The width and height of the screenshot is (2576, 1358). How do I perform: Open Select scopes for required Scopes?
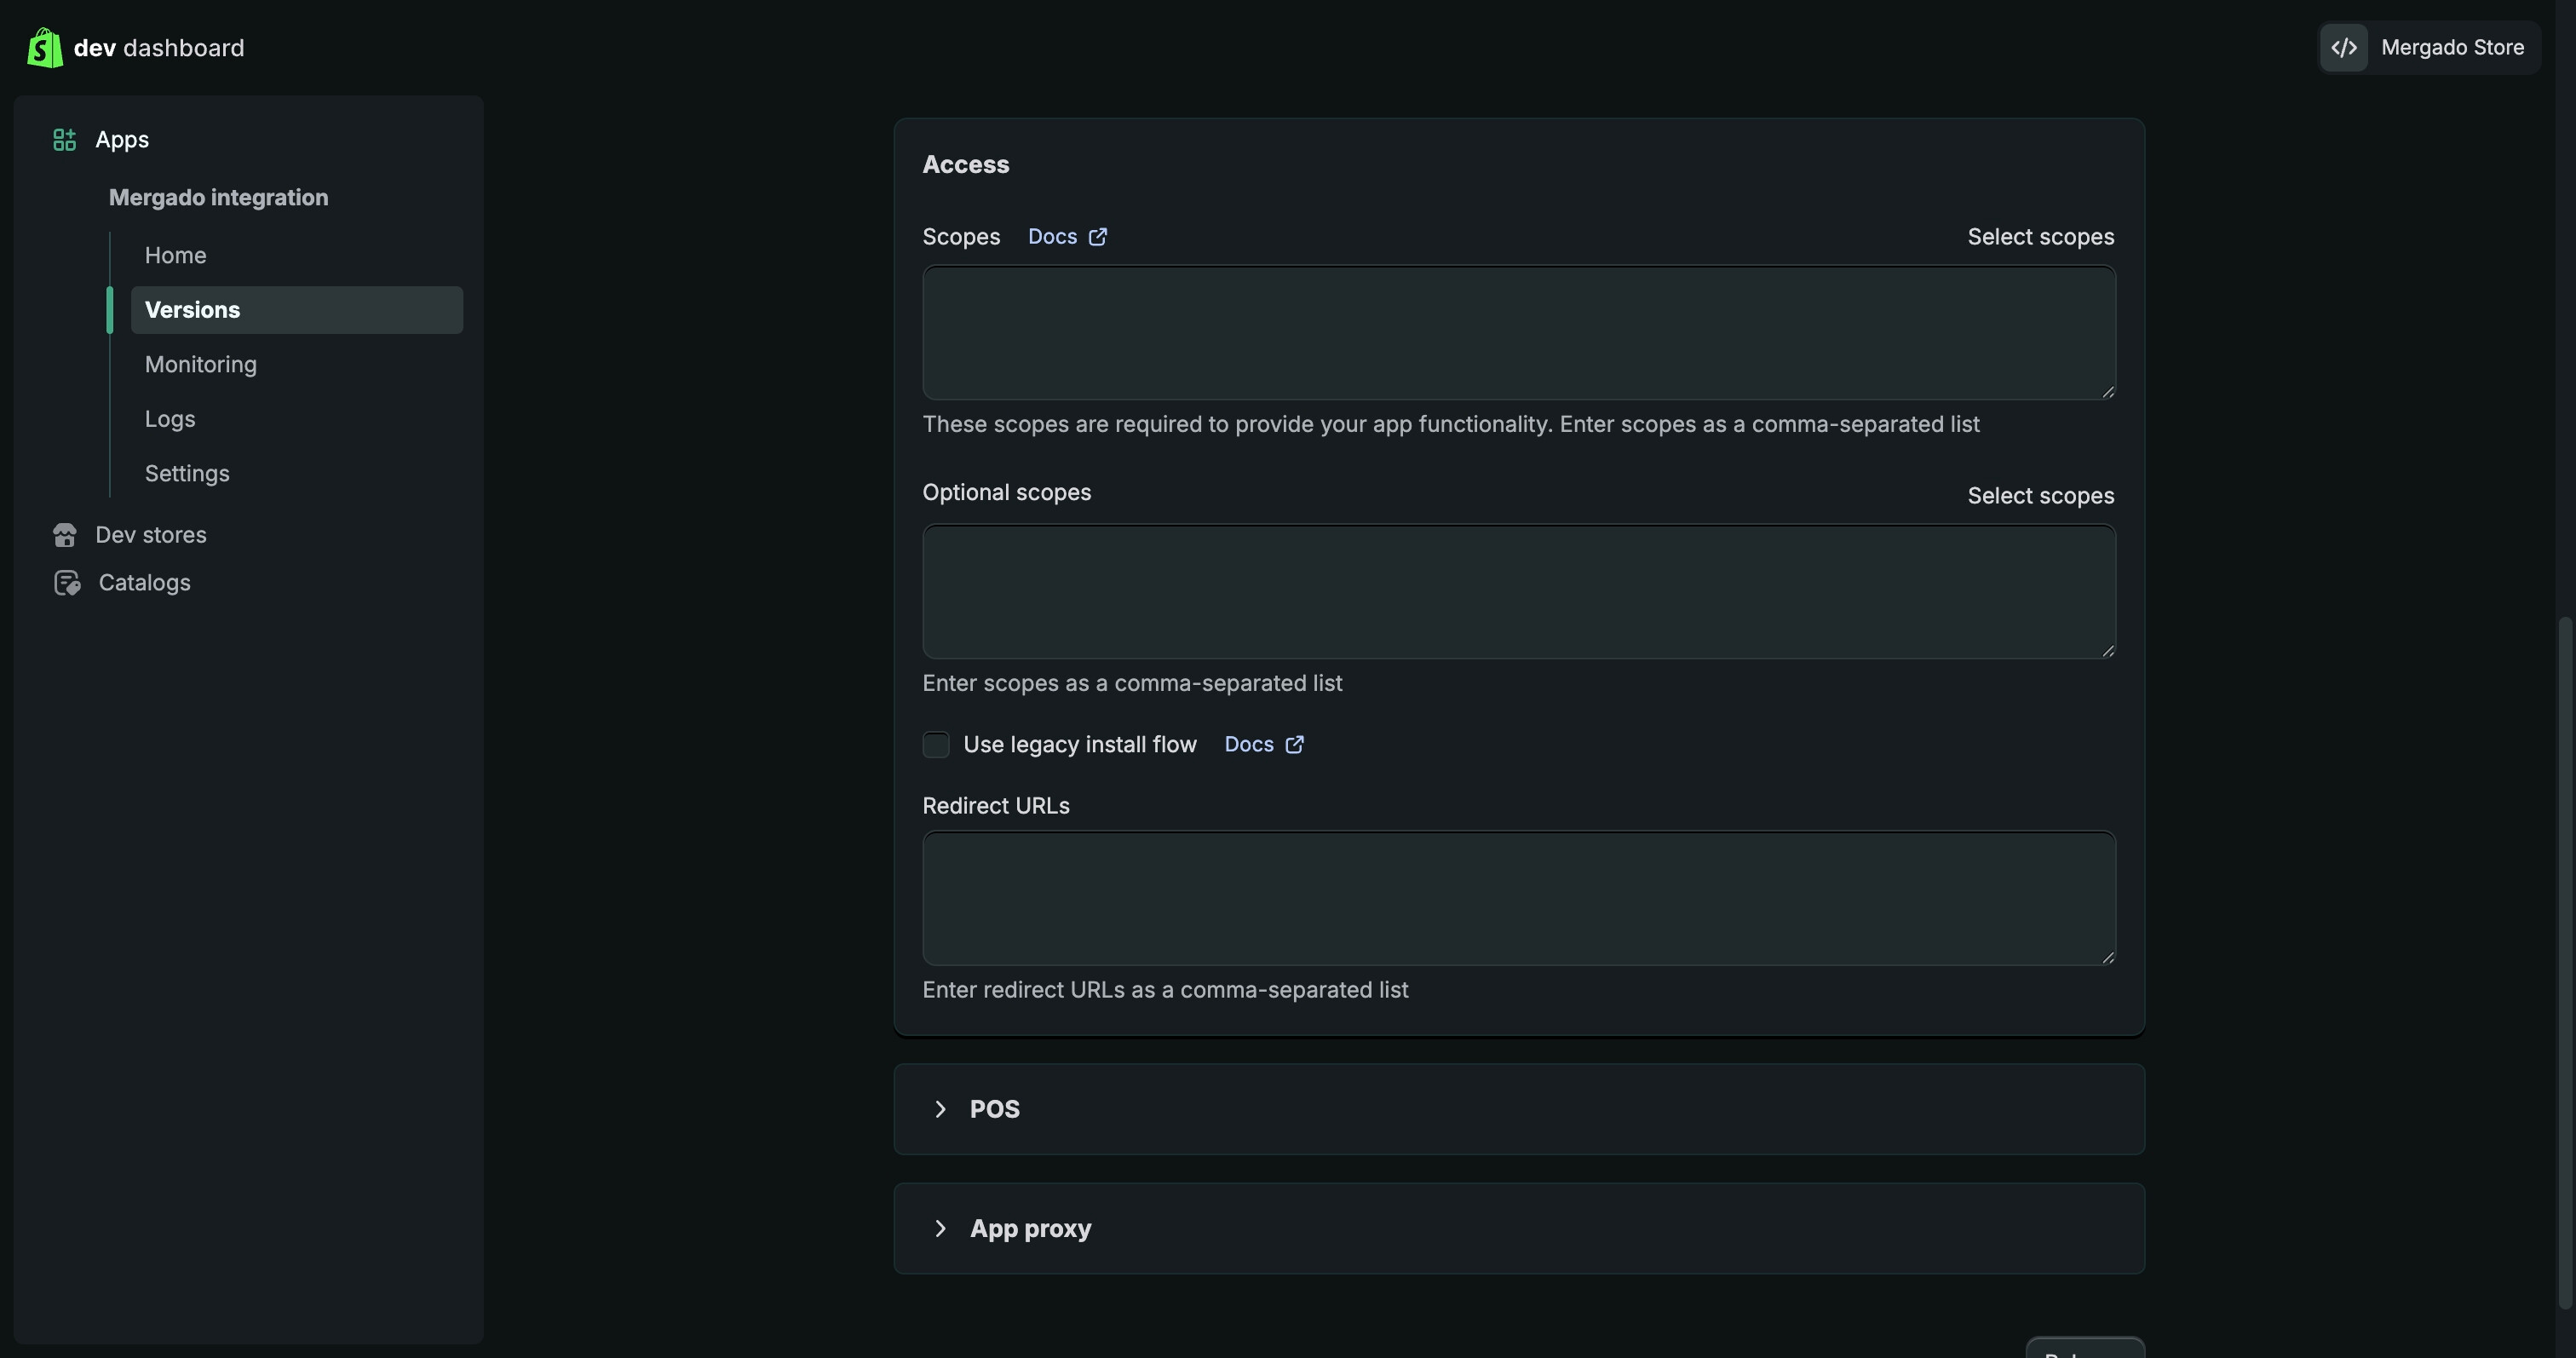pyautogui.click(x=2040, y=237)
